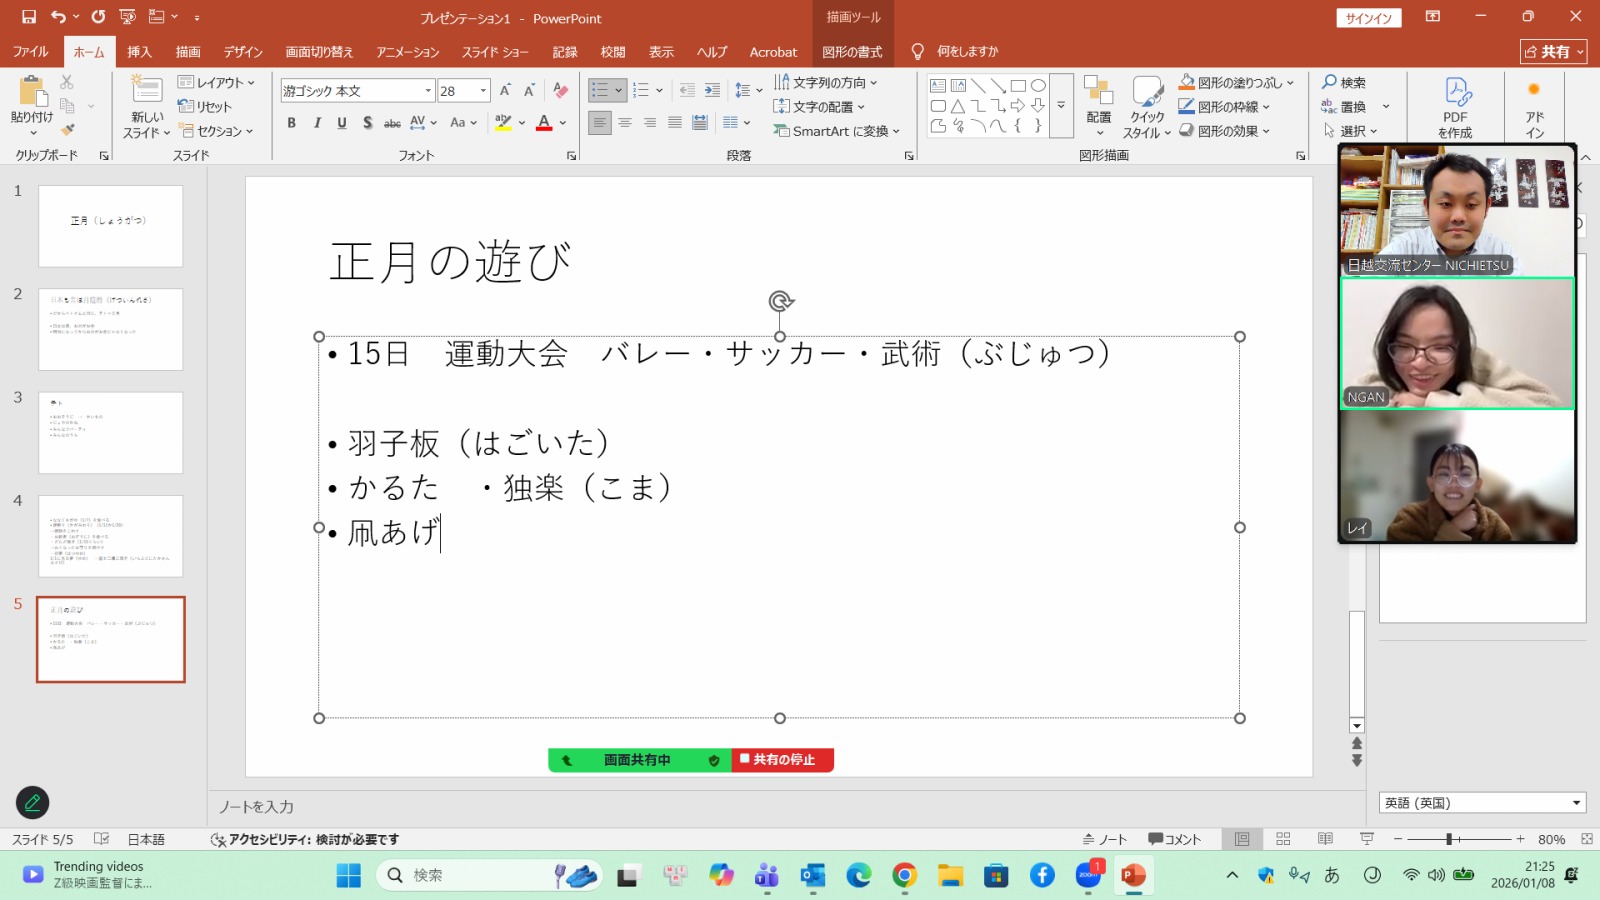Viewport: 1600px width, 900px height.
Task: Click the Clear Formatting eraser icon
Action: coord(560,91)
